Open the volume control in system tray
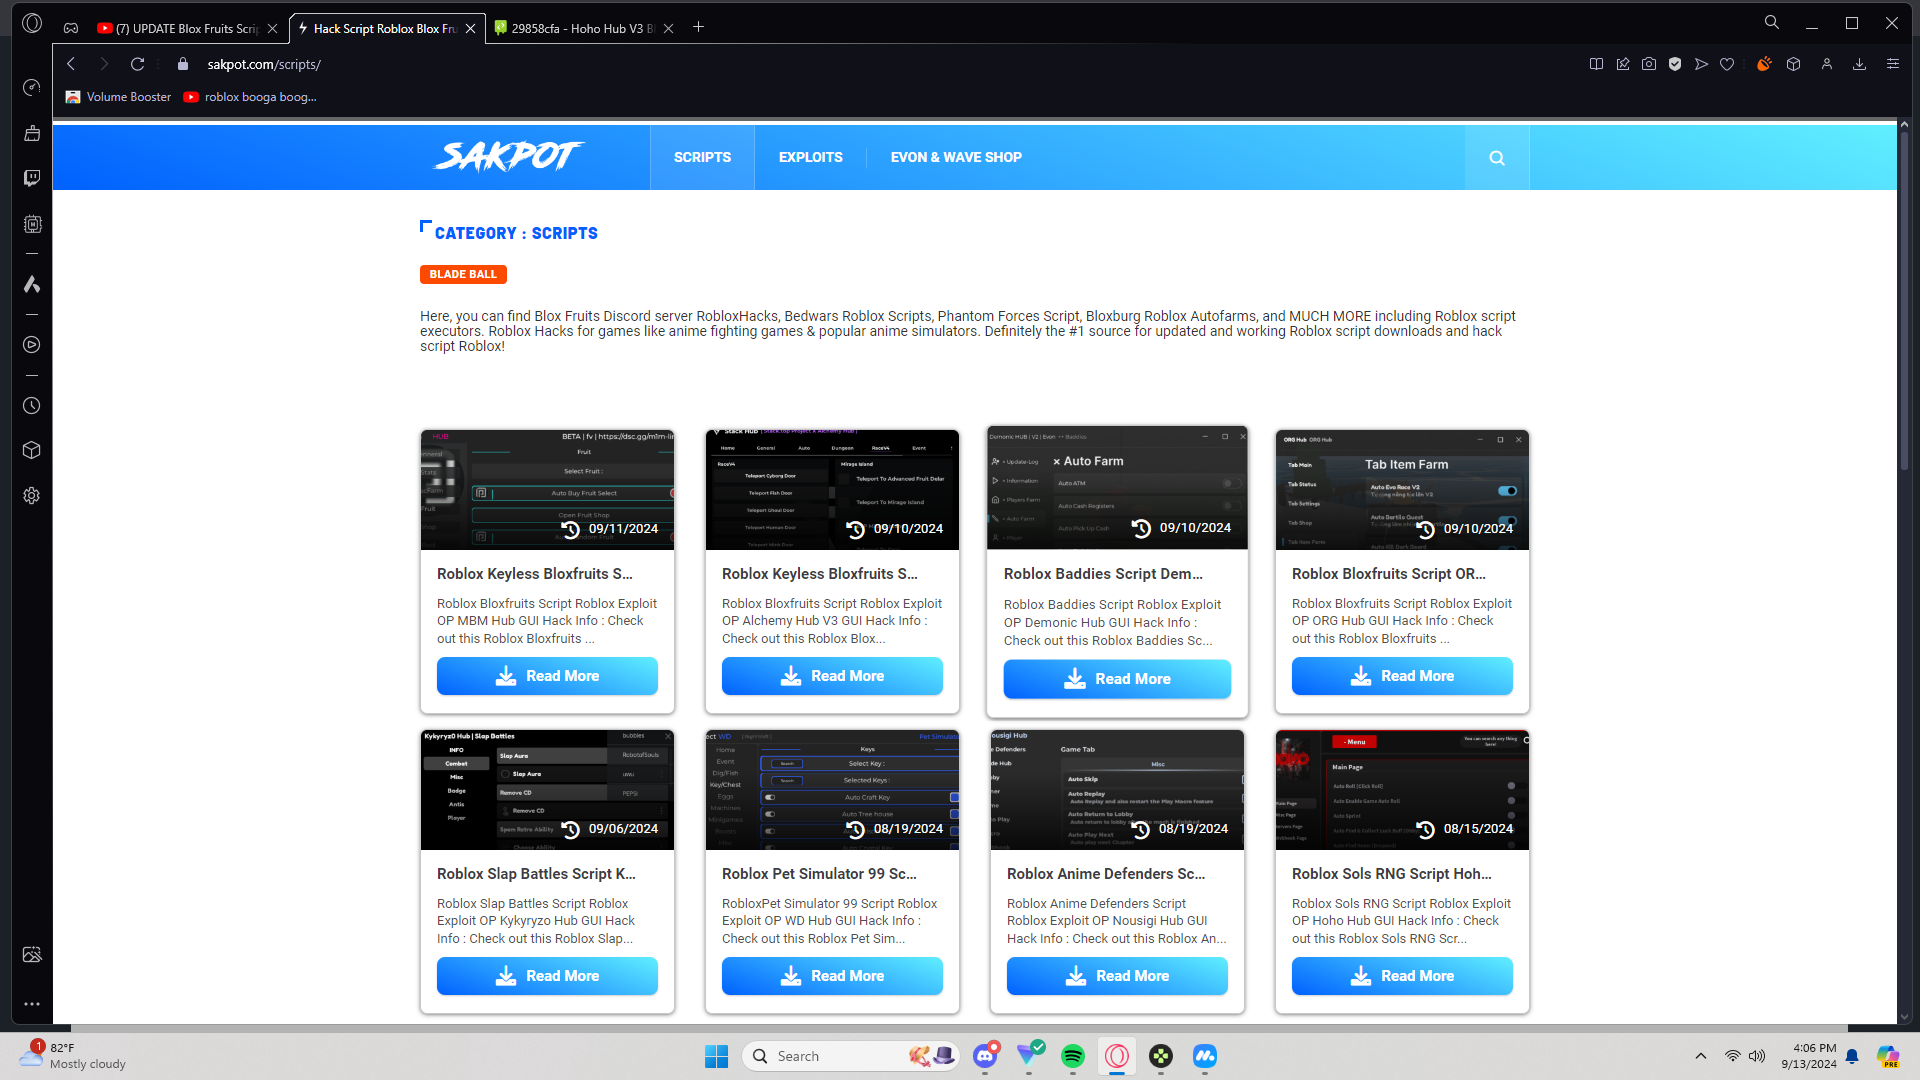1920x1080 pixels. 1757,1056
